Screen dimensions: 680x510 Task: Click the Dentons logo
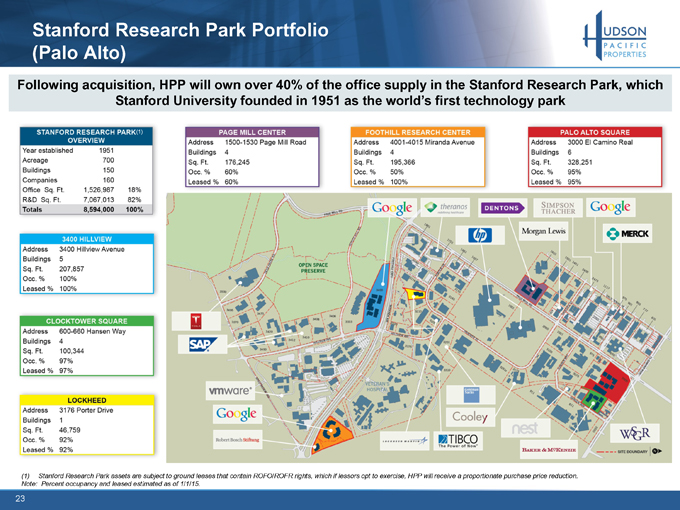click(505, 208)
